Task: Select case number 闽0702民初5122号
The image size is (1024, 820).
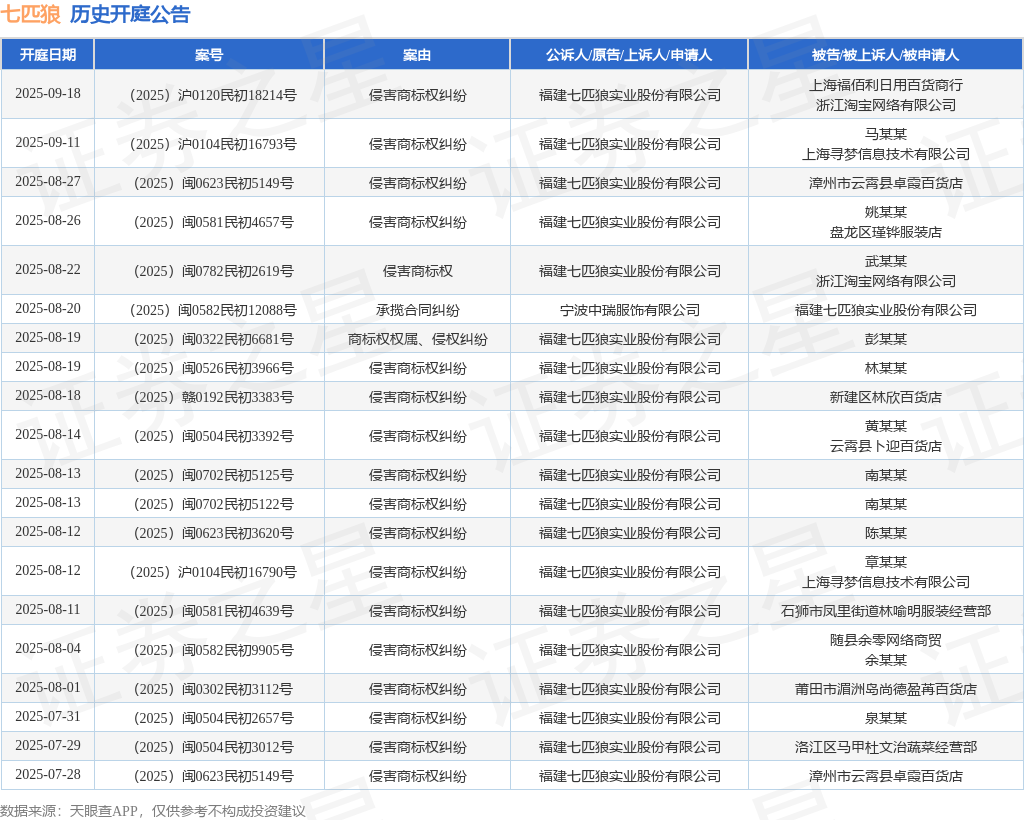Action: click(x=213, y=505)
